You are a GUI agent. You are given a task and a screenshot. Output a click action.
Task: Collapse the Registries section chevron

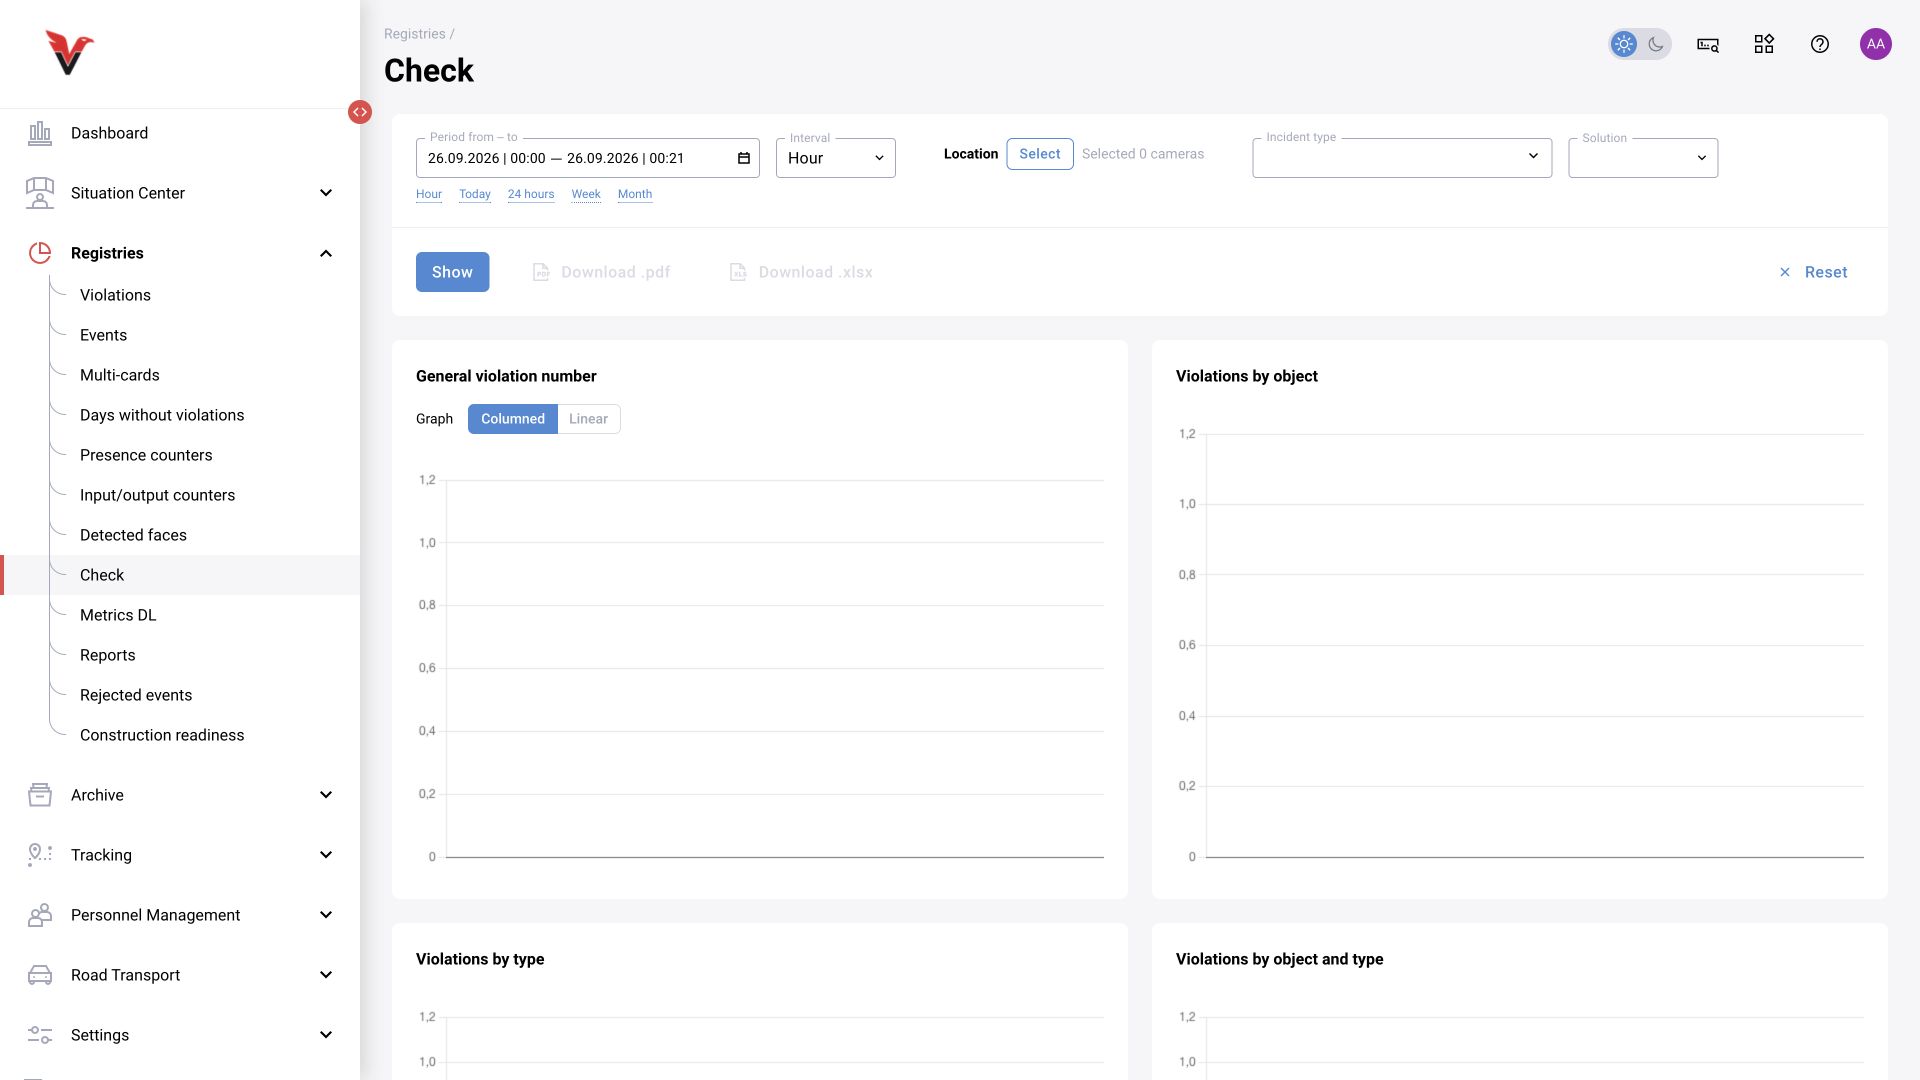pyautogui.click(x=326, y=253)
